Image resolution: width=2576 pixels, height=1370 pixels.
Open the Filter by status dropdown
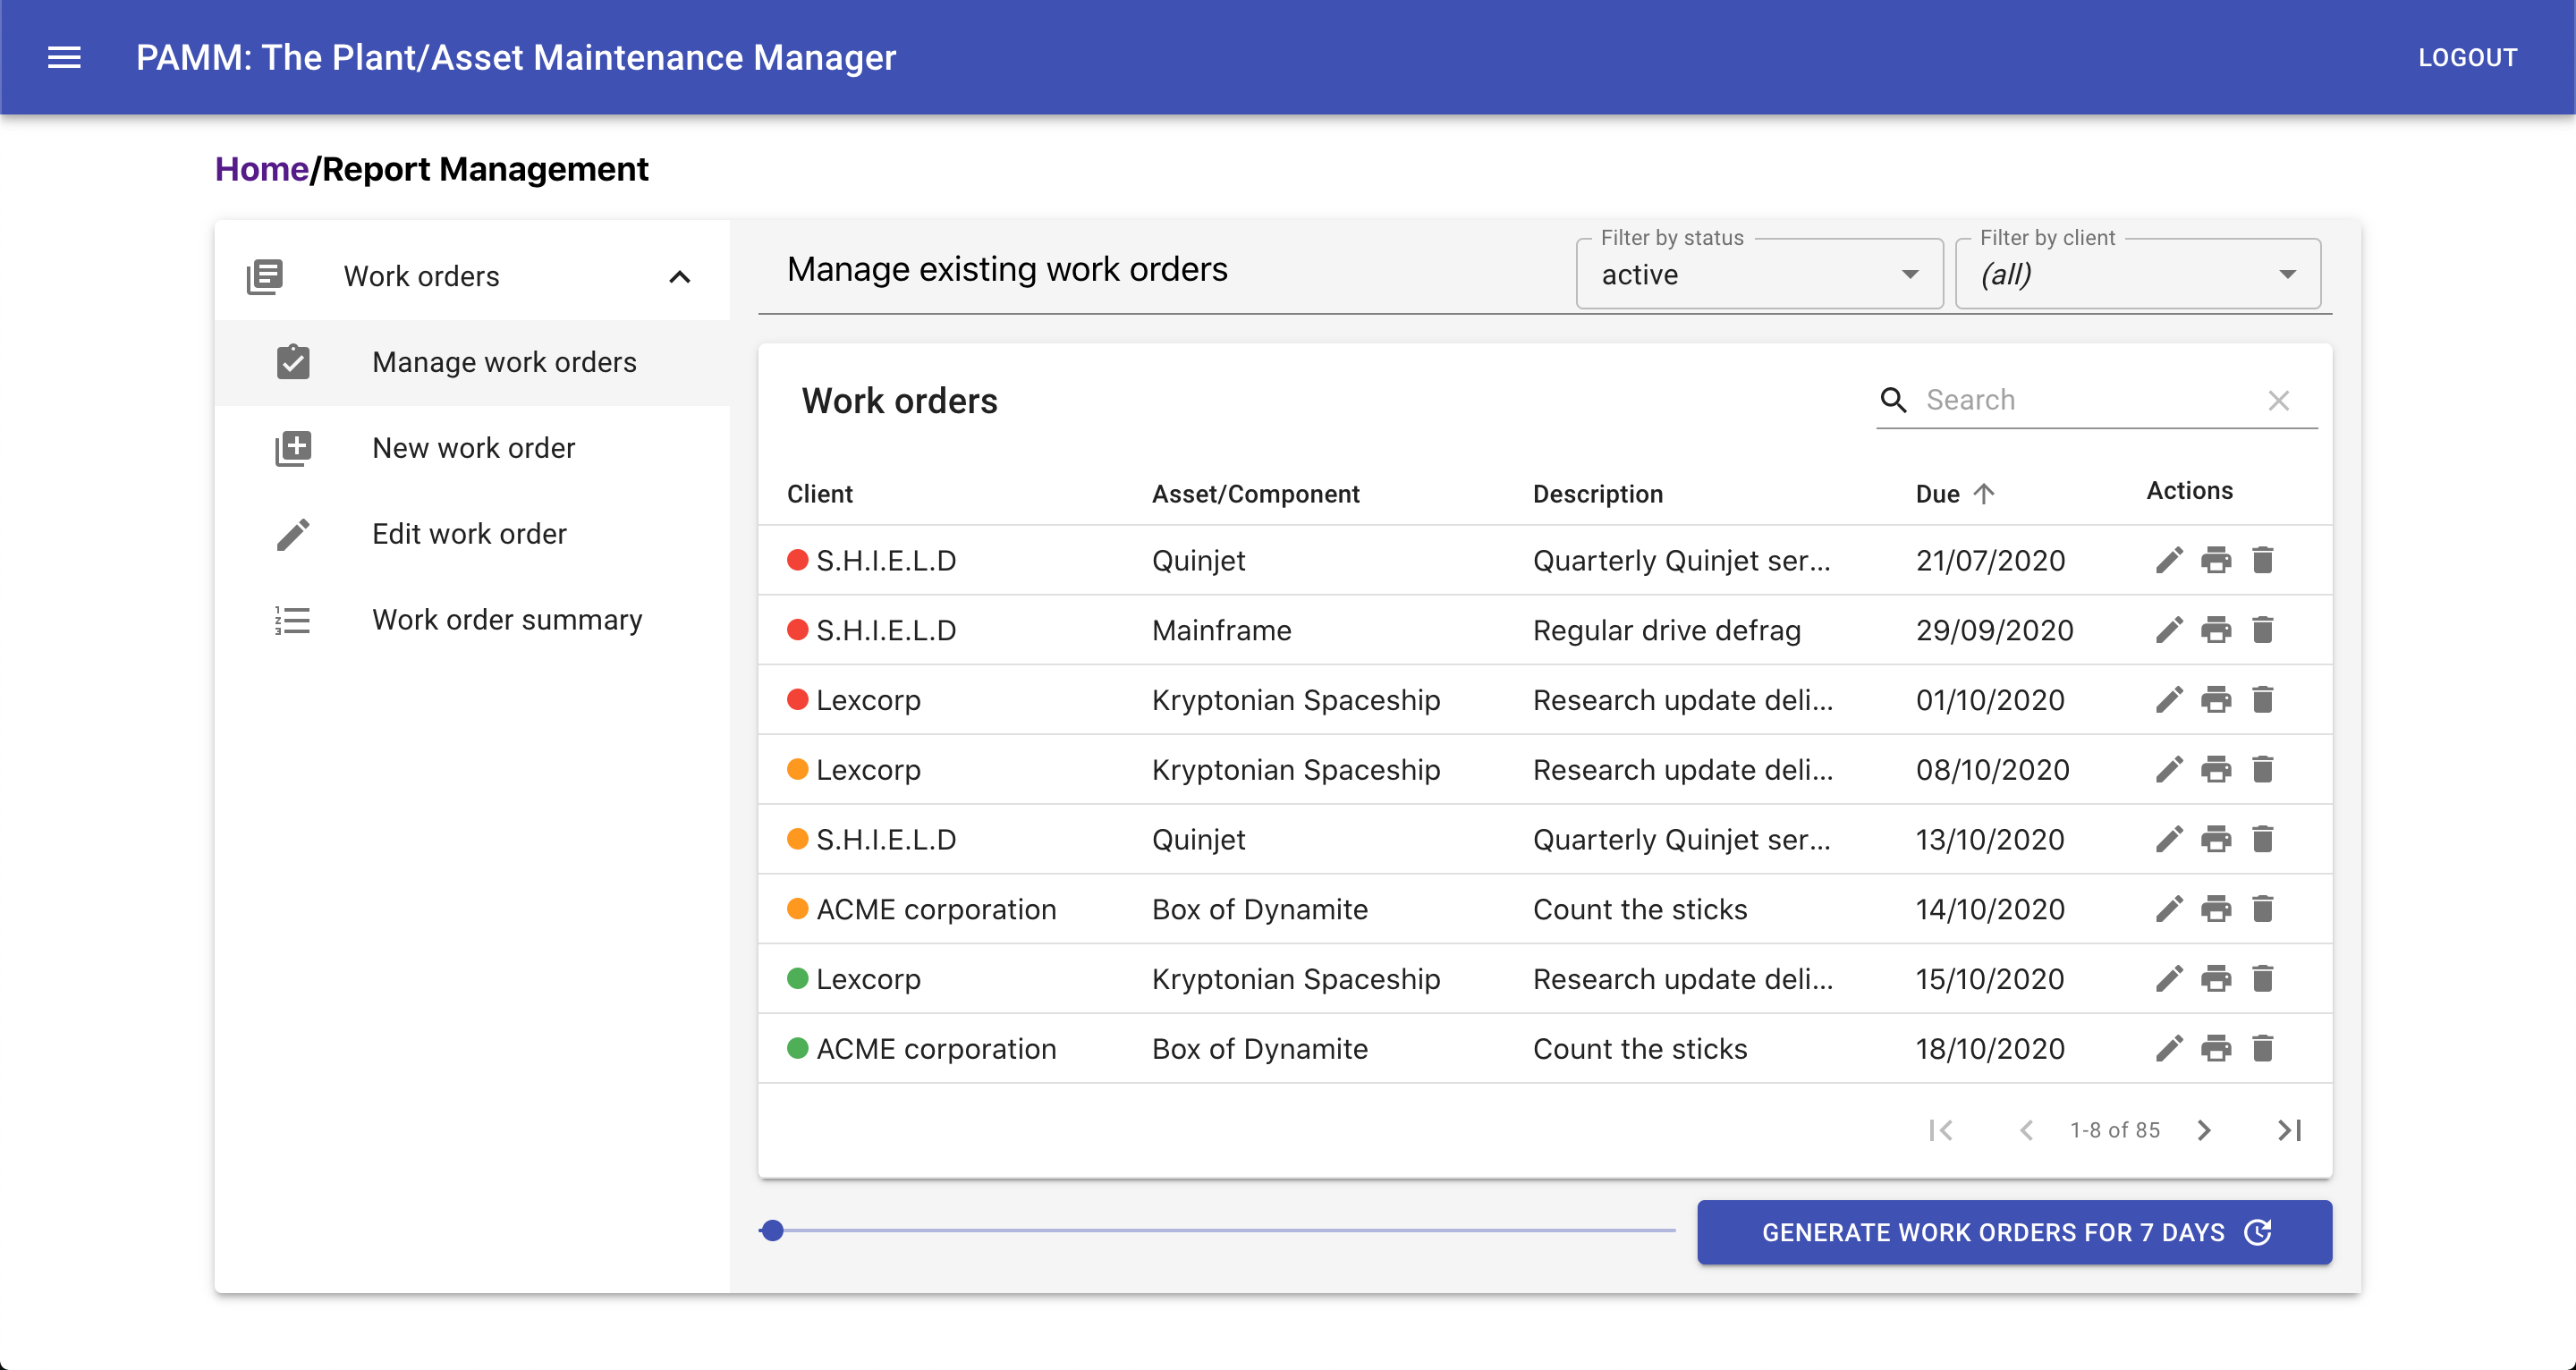pos(1759,274)
